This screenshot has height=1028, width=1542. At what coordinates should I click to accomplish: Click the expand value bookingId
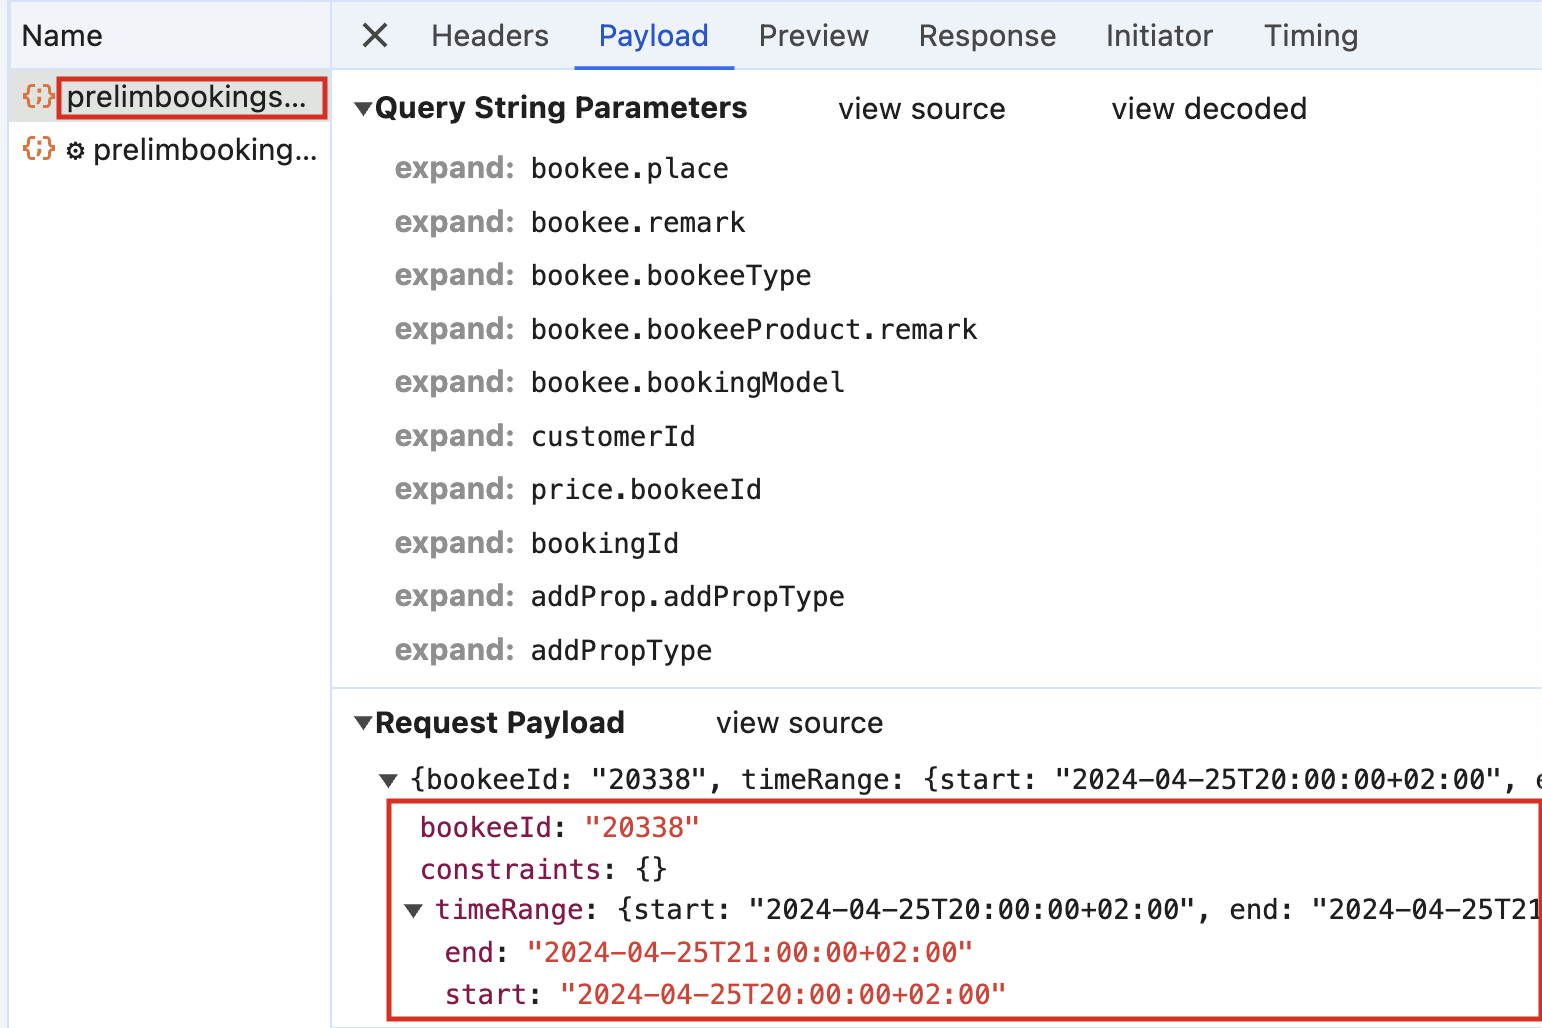[605, 543]
